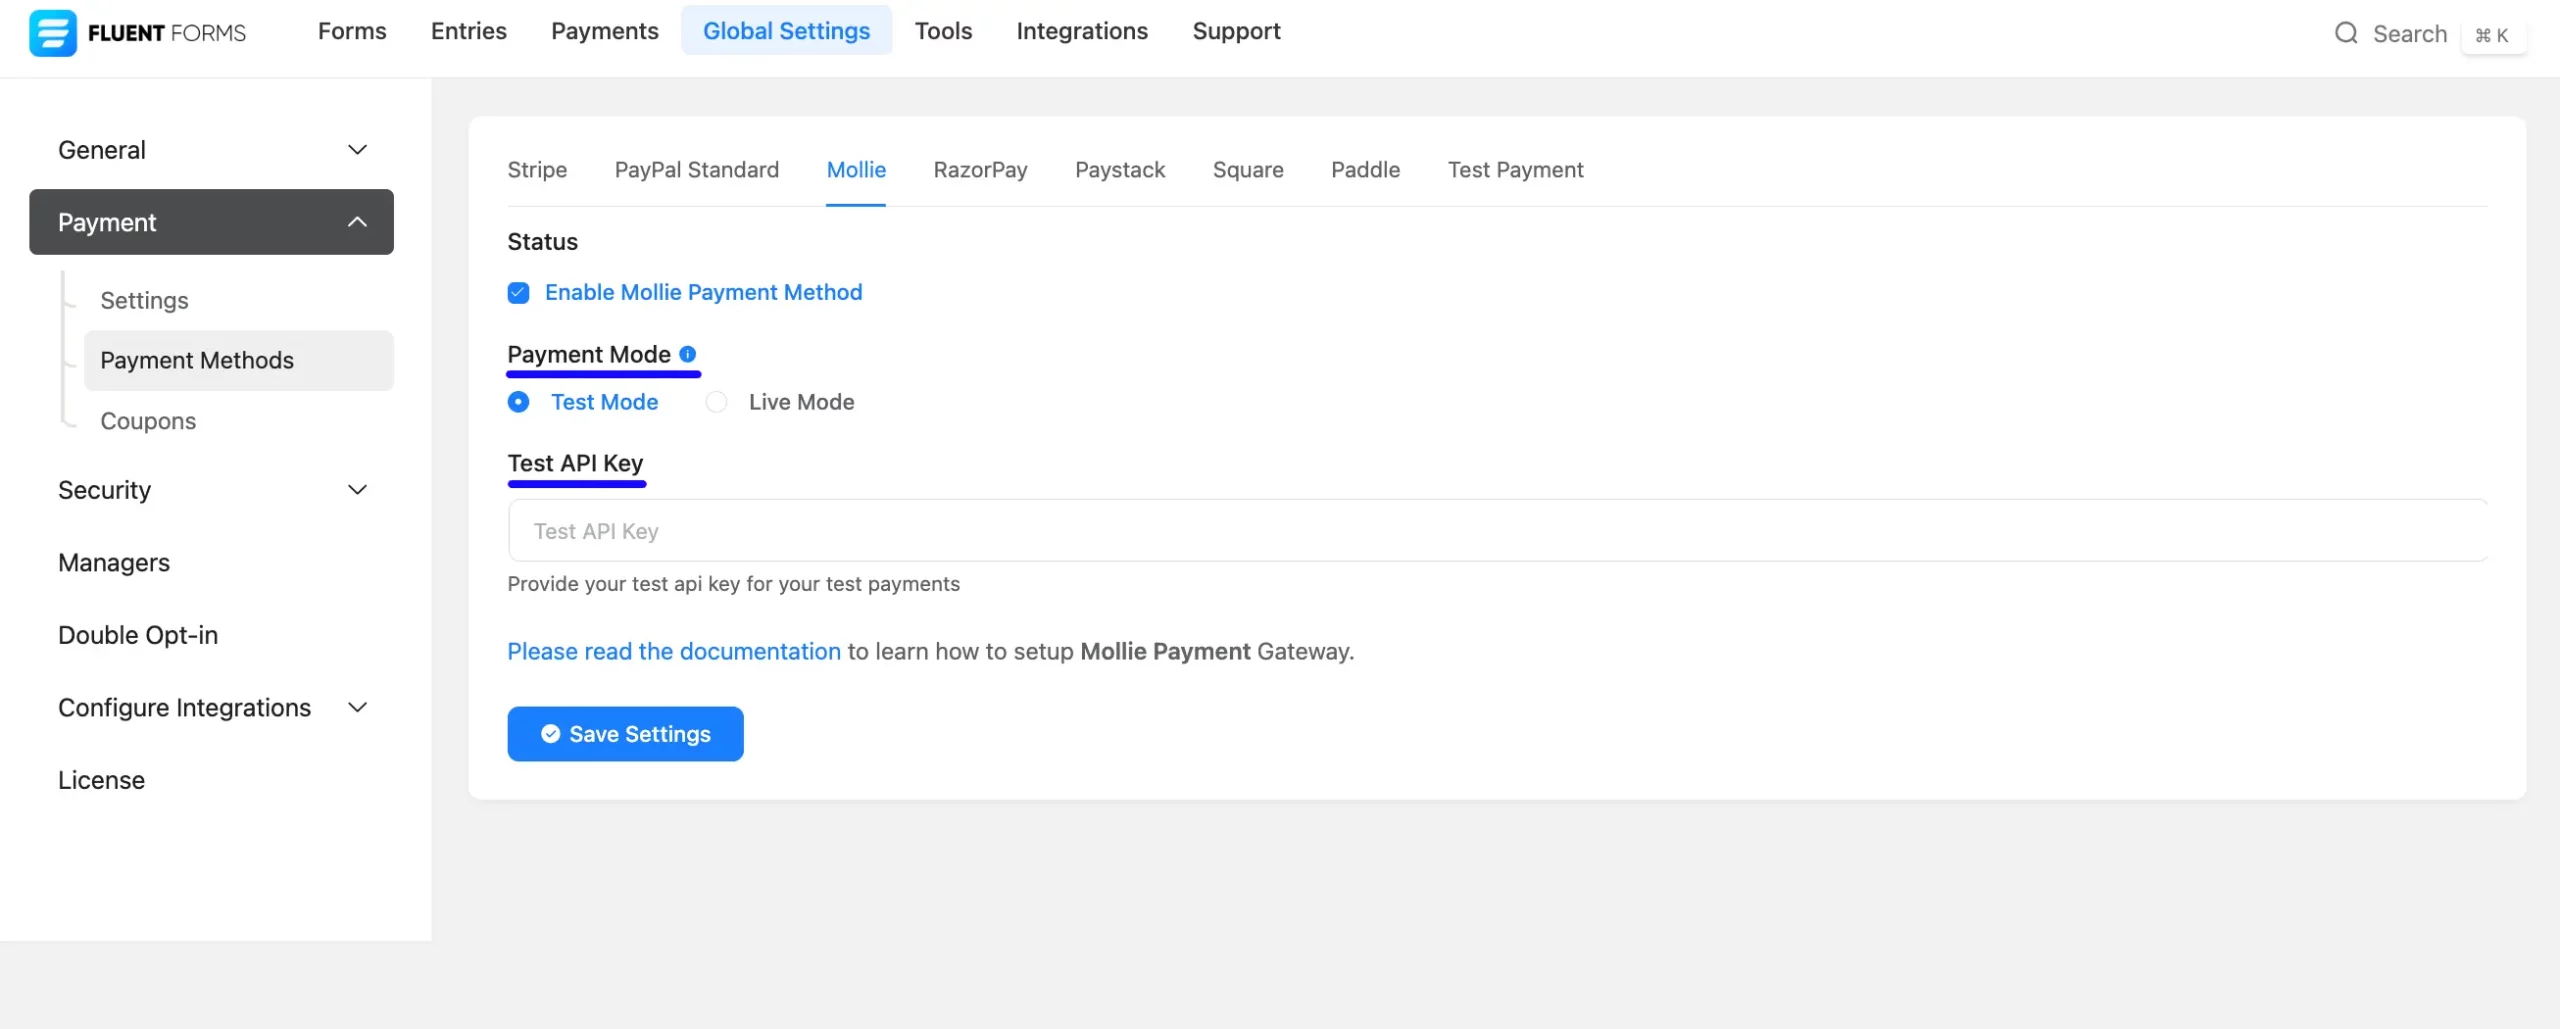Open Entries in the top menu
The width and height of the screenshot is (2560, 1029).
point(468,31)
